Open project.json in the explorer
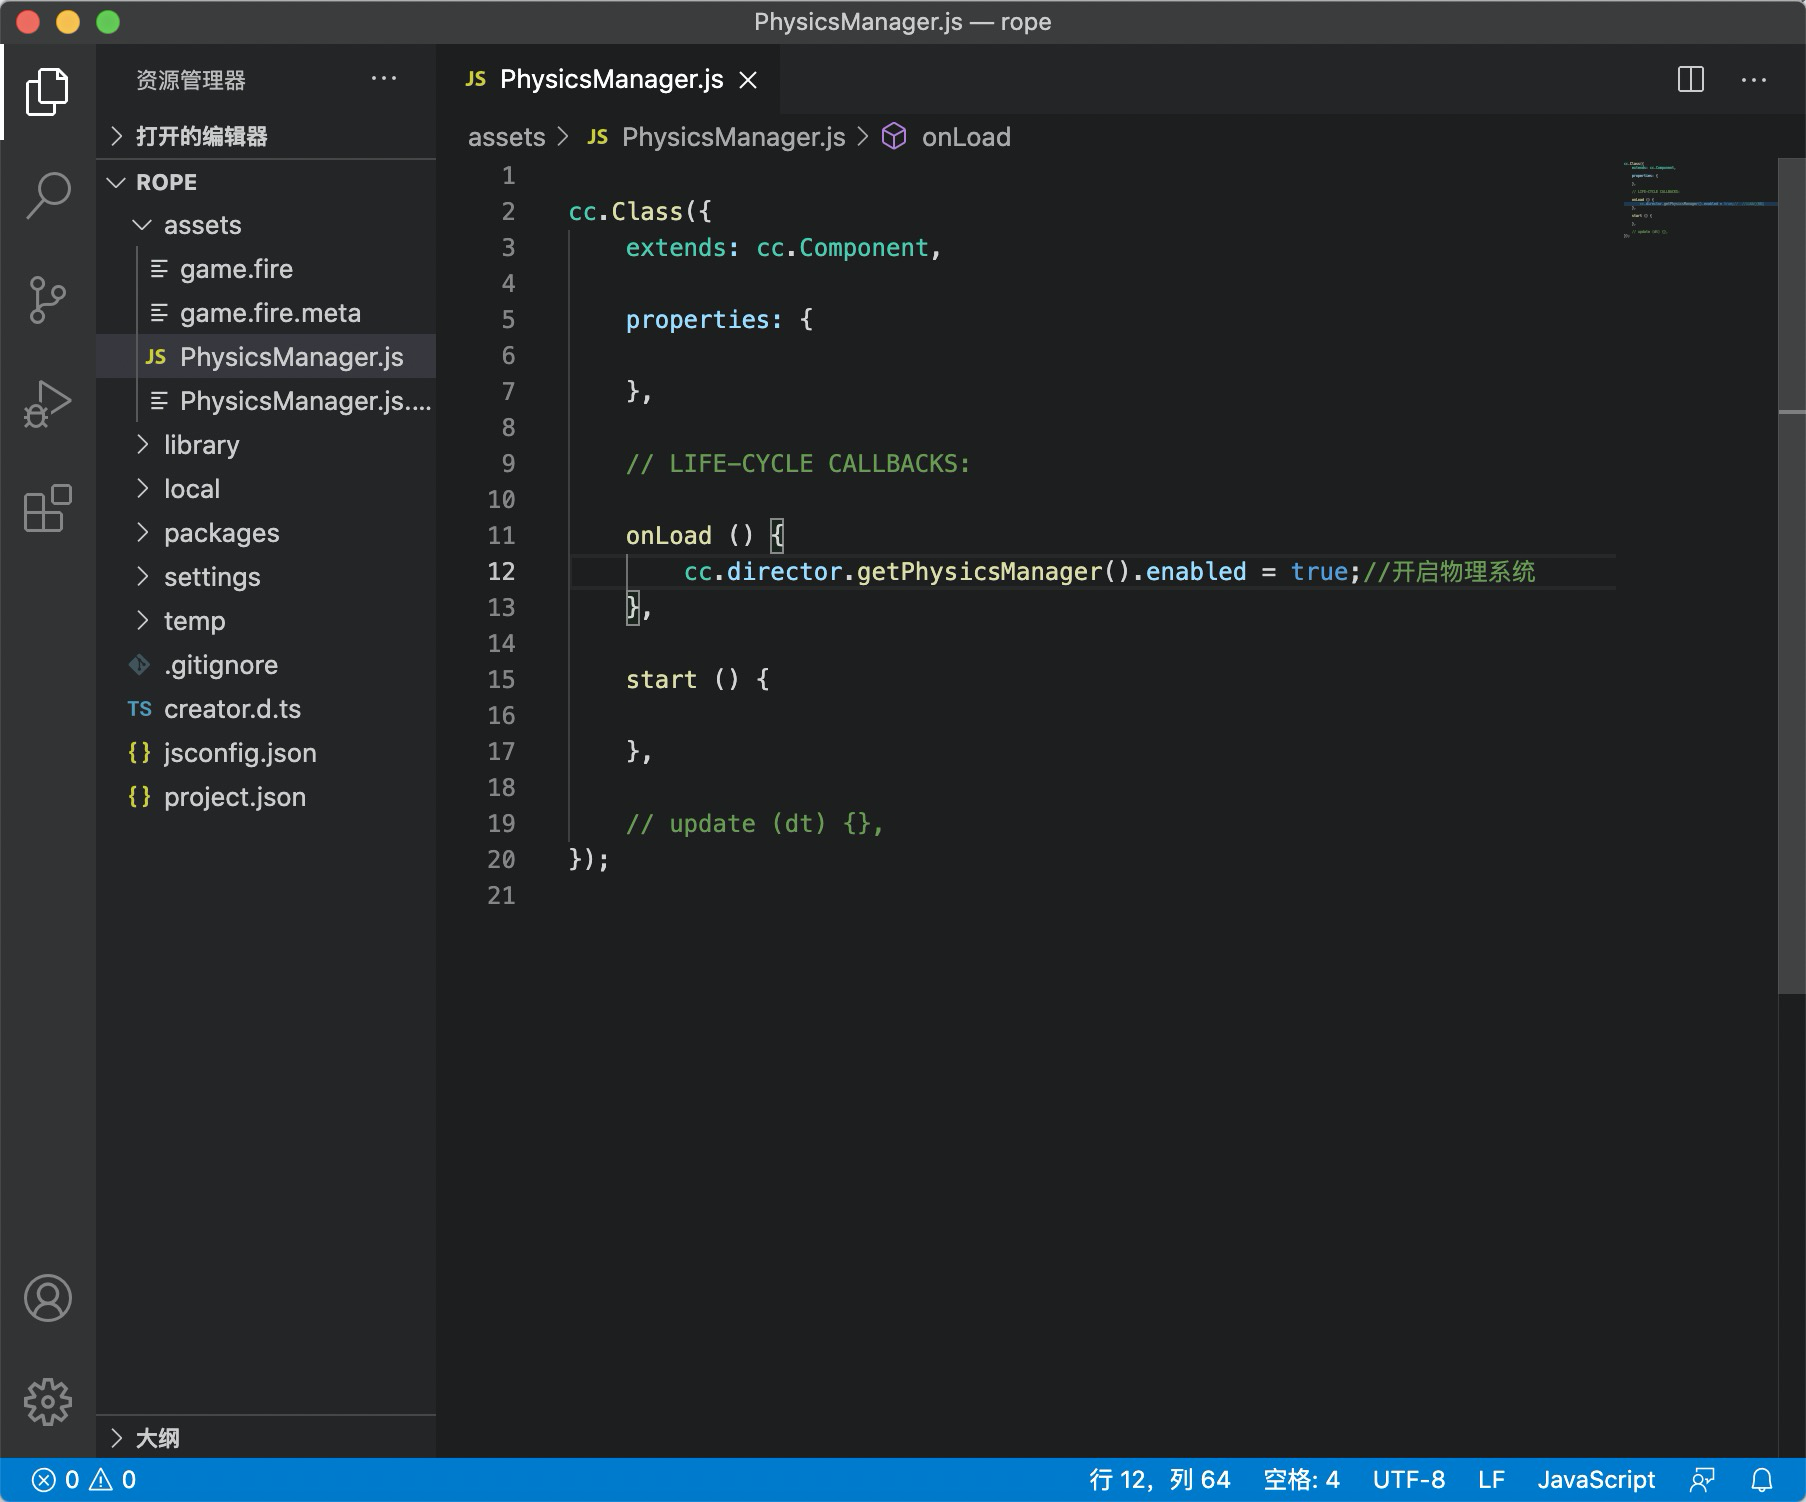Viewport: 1806px width, 1502px height. [266, 797]
